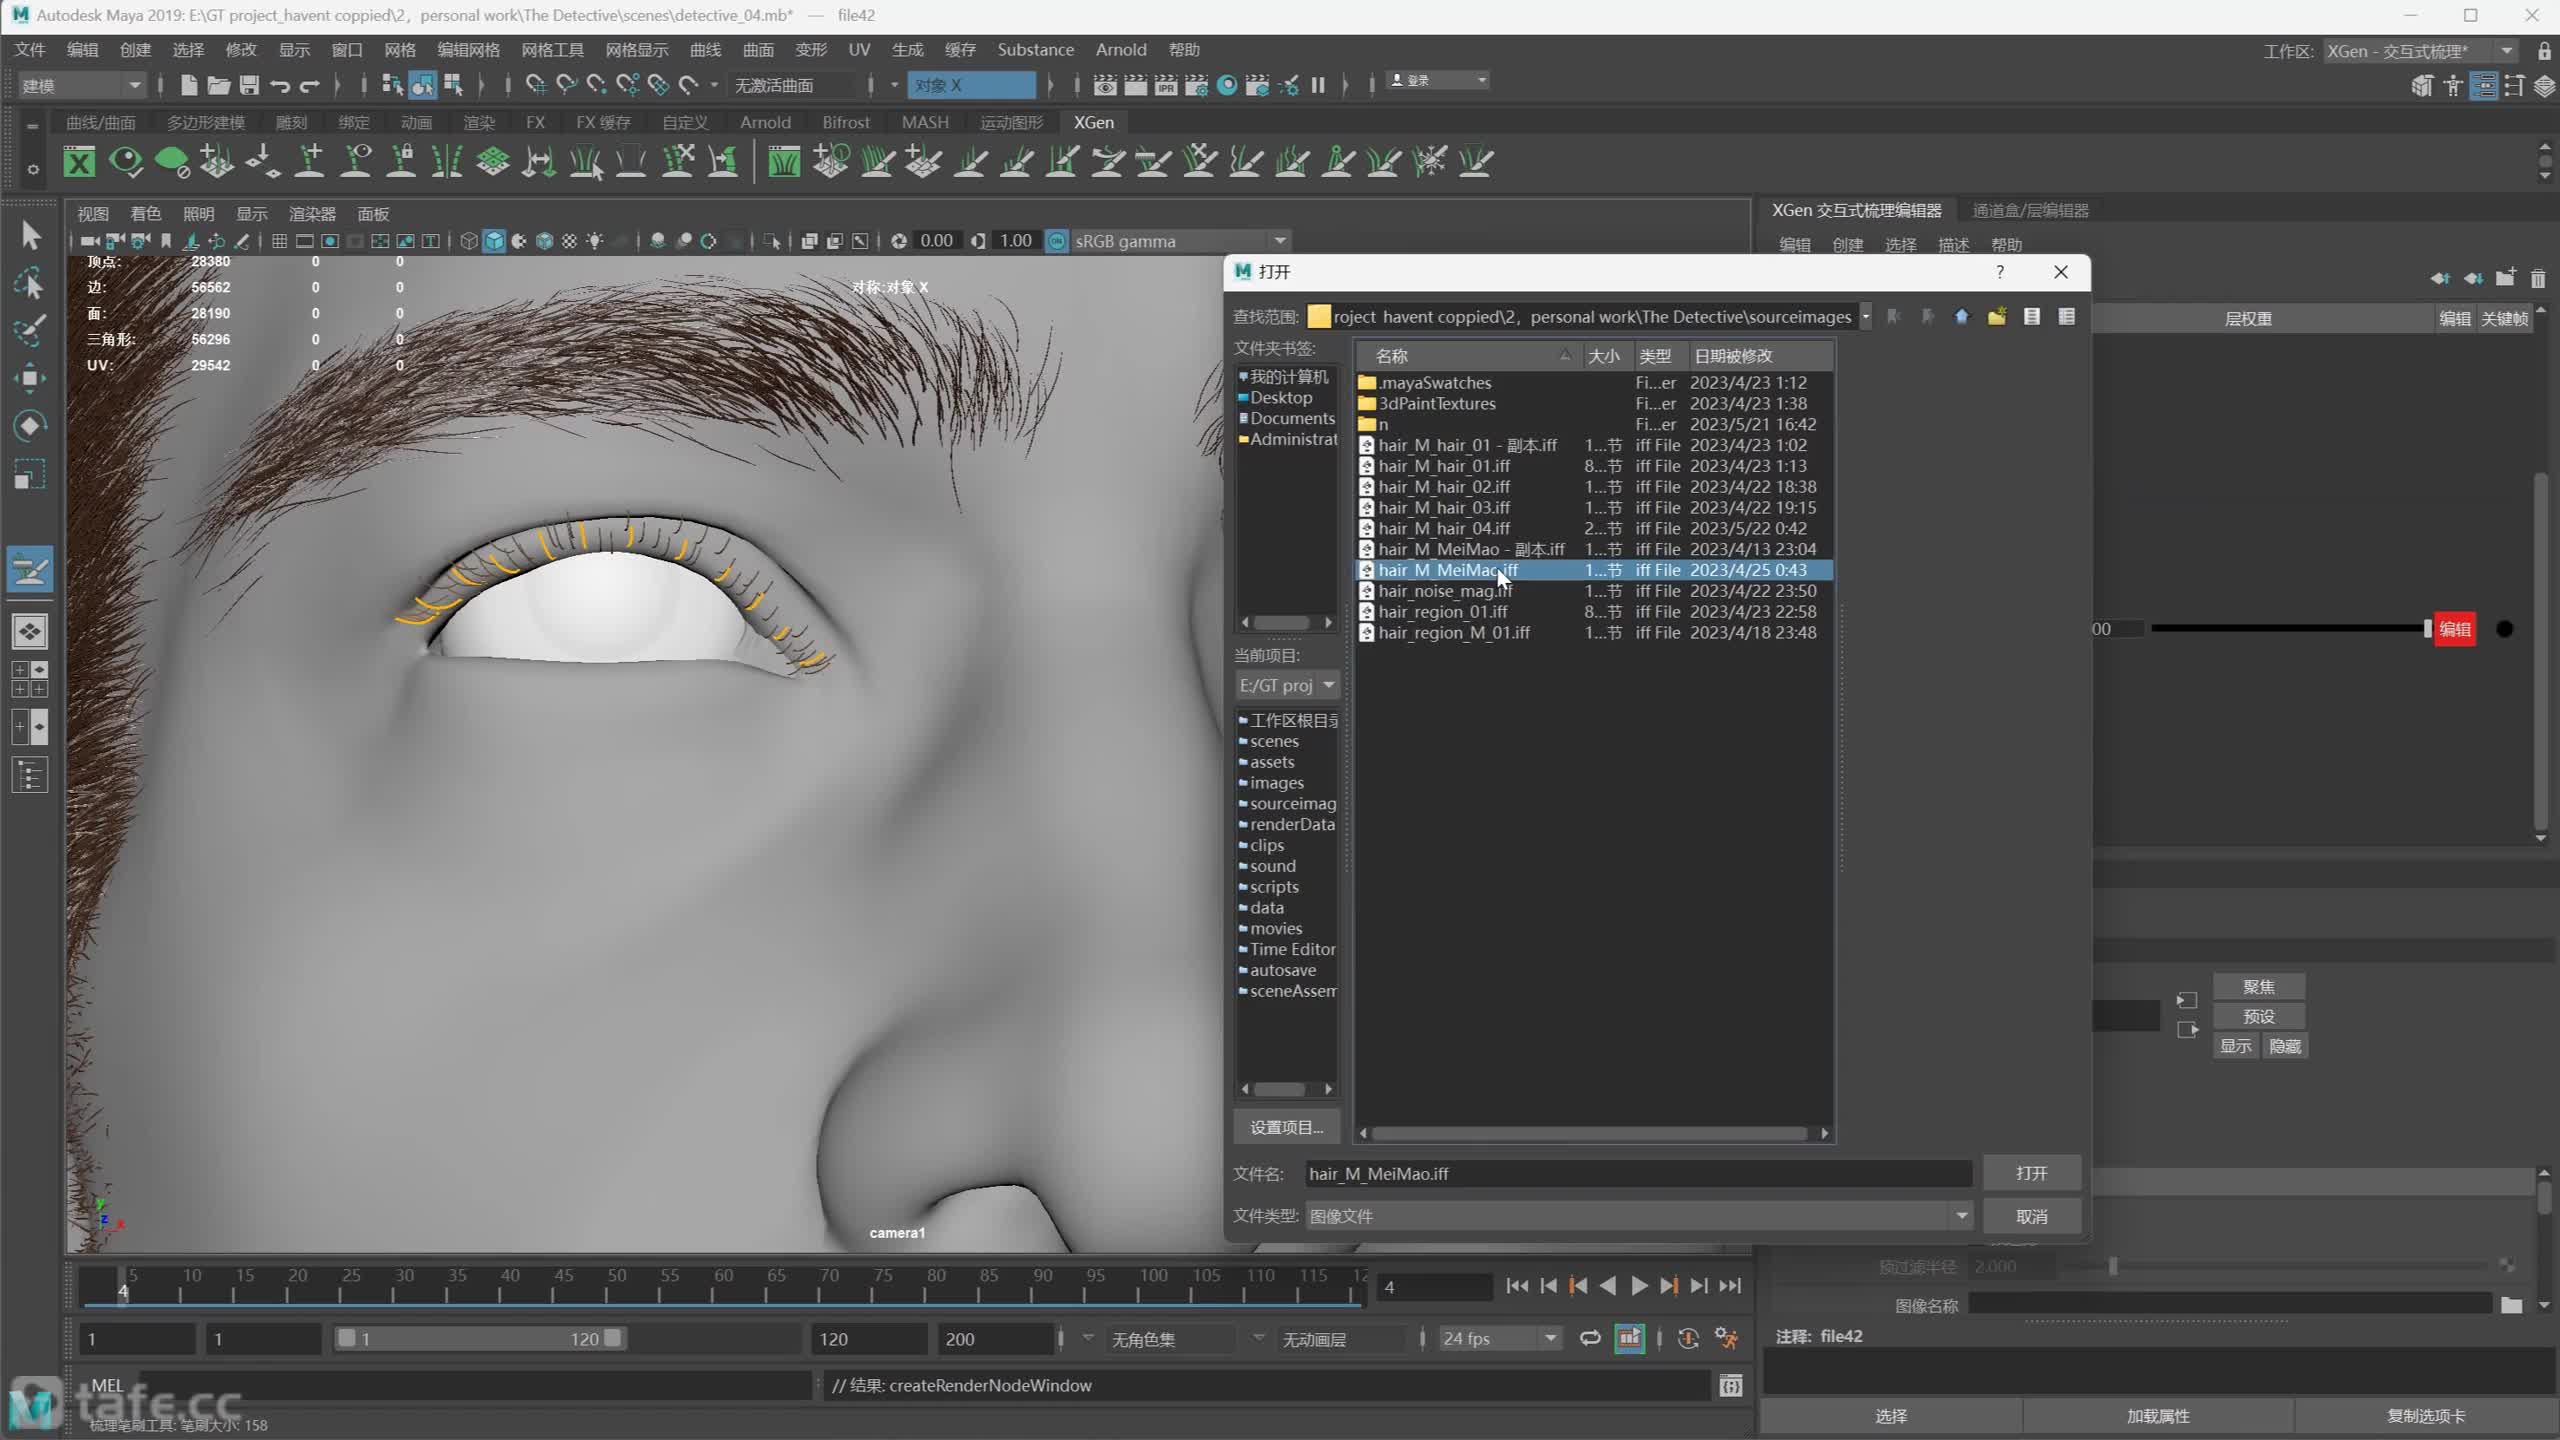Switch dialog to detail view icon
Viewport: 2560px width, 1440px height.
click(2067, 317)
